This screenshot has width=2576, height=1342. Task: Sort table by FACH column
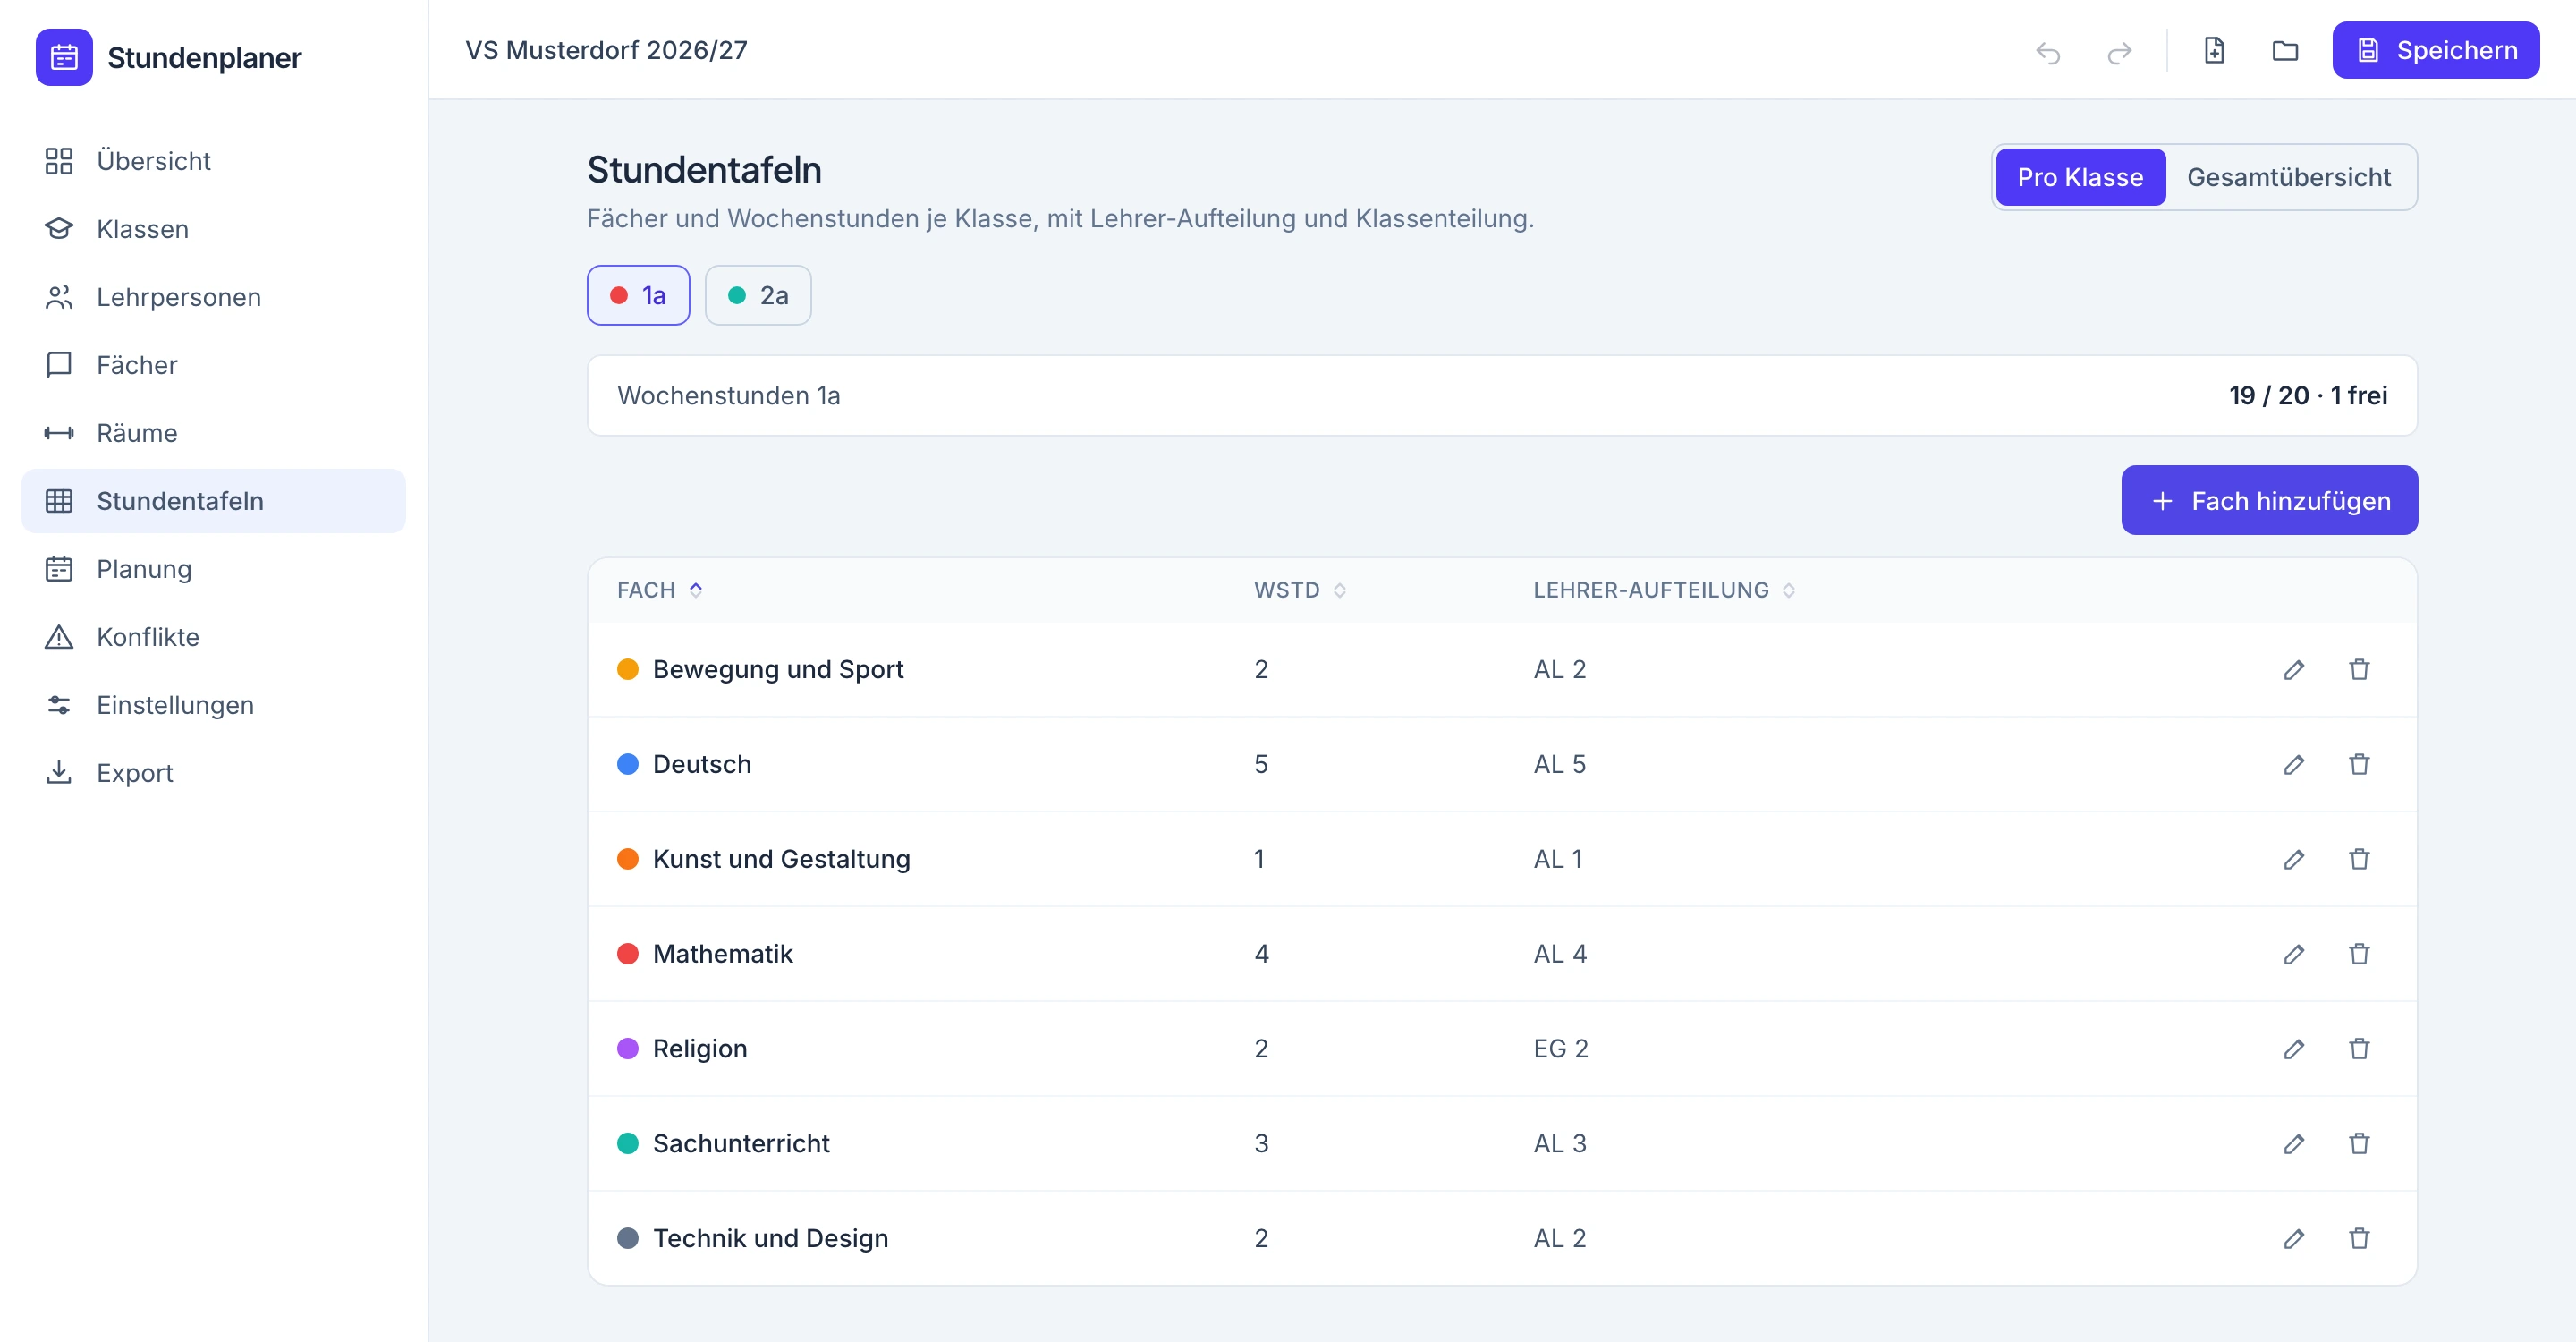[x=660, y=590]
